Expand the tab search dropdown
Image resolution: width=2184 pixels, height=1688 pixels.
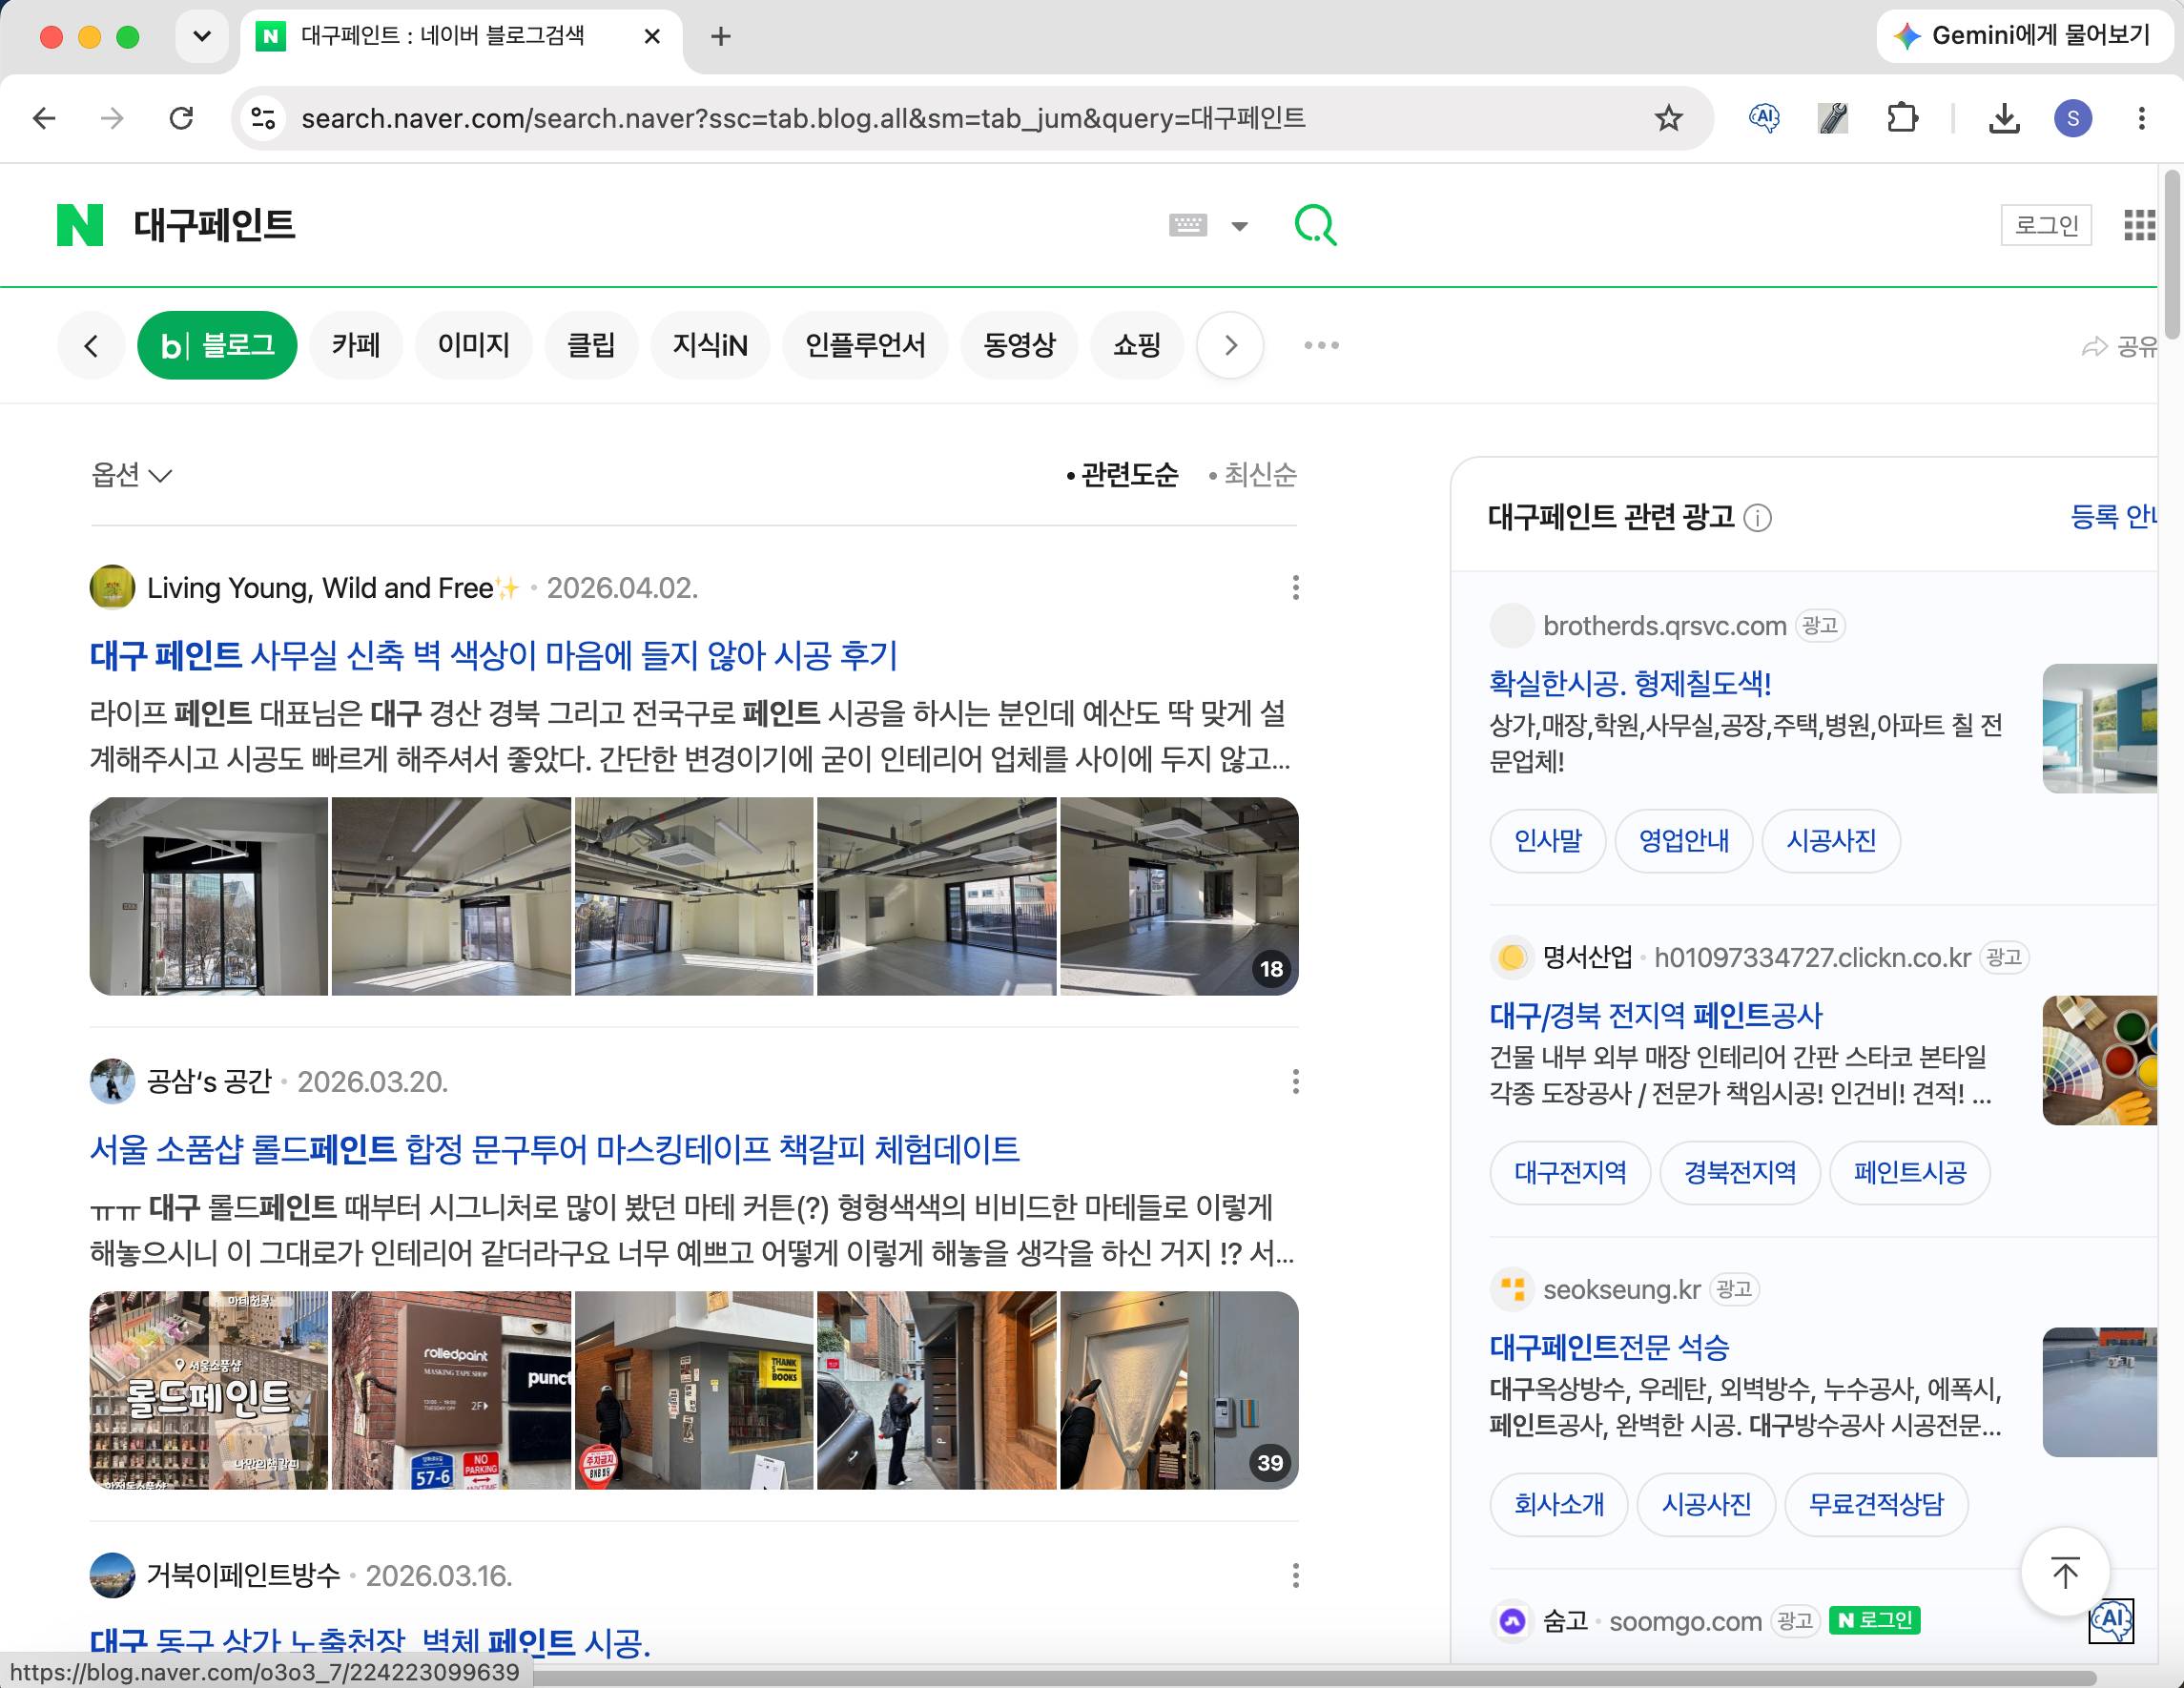point(202,37)
